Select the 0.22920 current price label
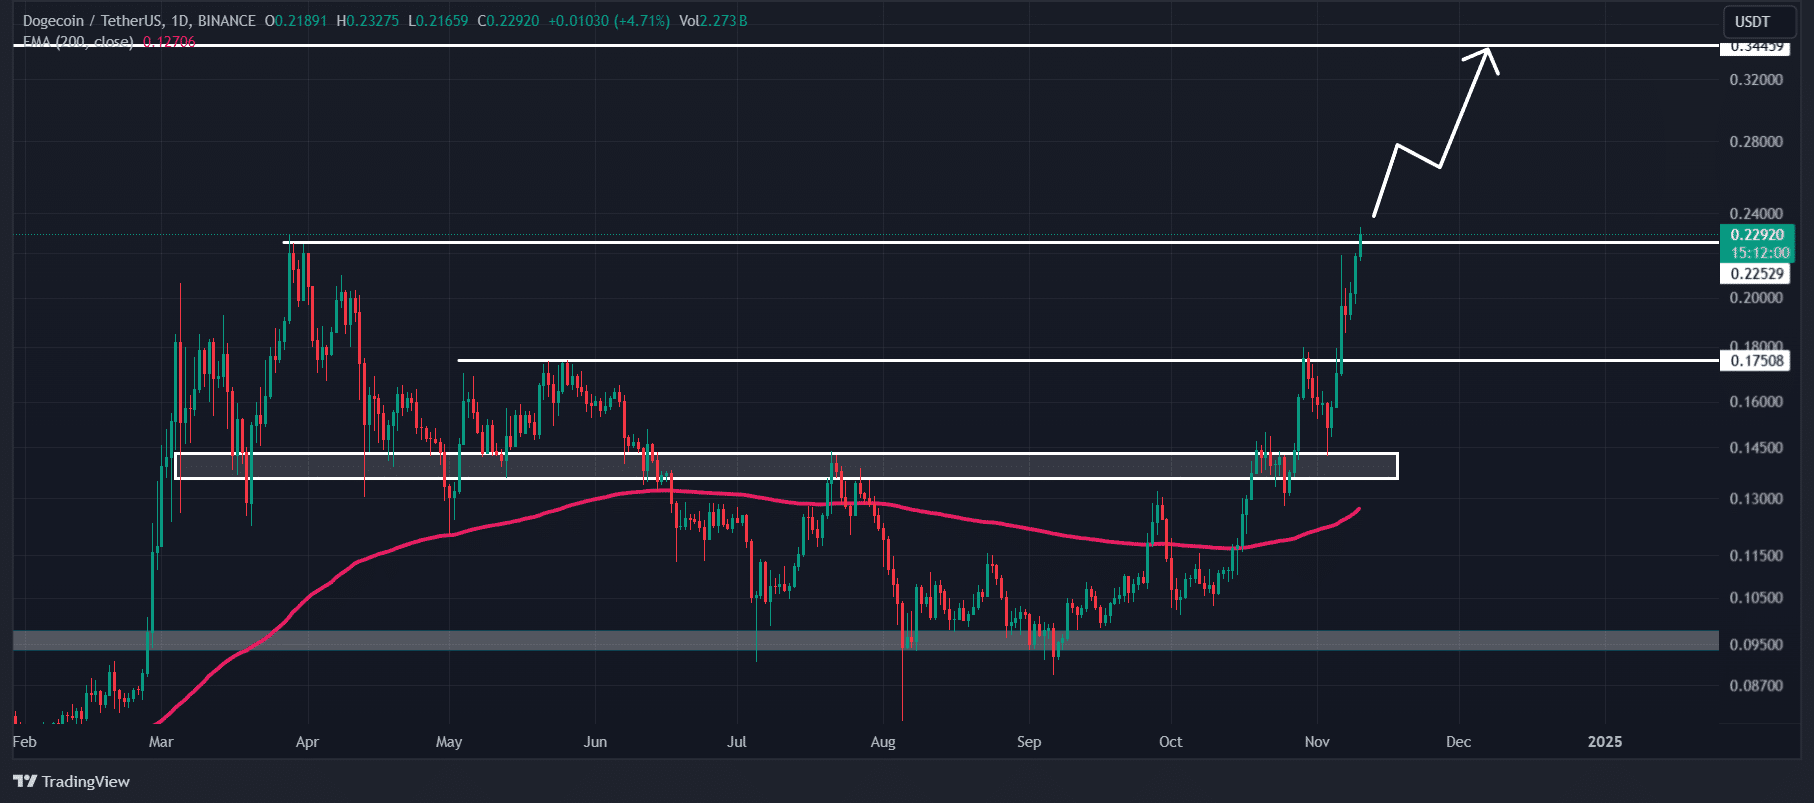 [x=1757, y=235]
